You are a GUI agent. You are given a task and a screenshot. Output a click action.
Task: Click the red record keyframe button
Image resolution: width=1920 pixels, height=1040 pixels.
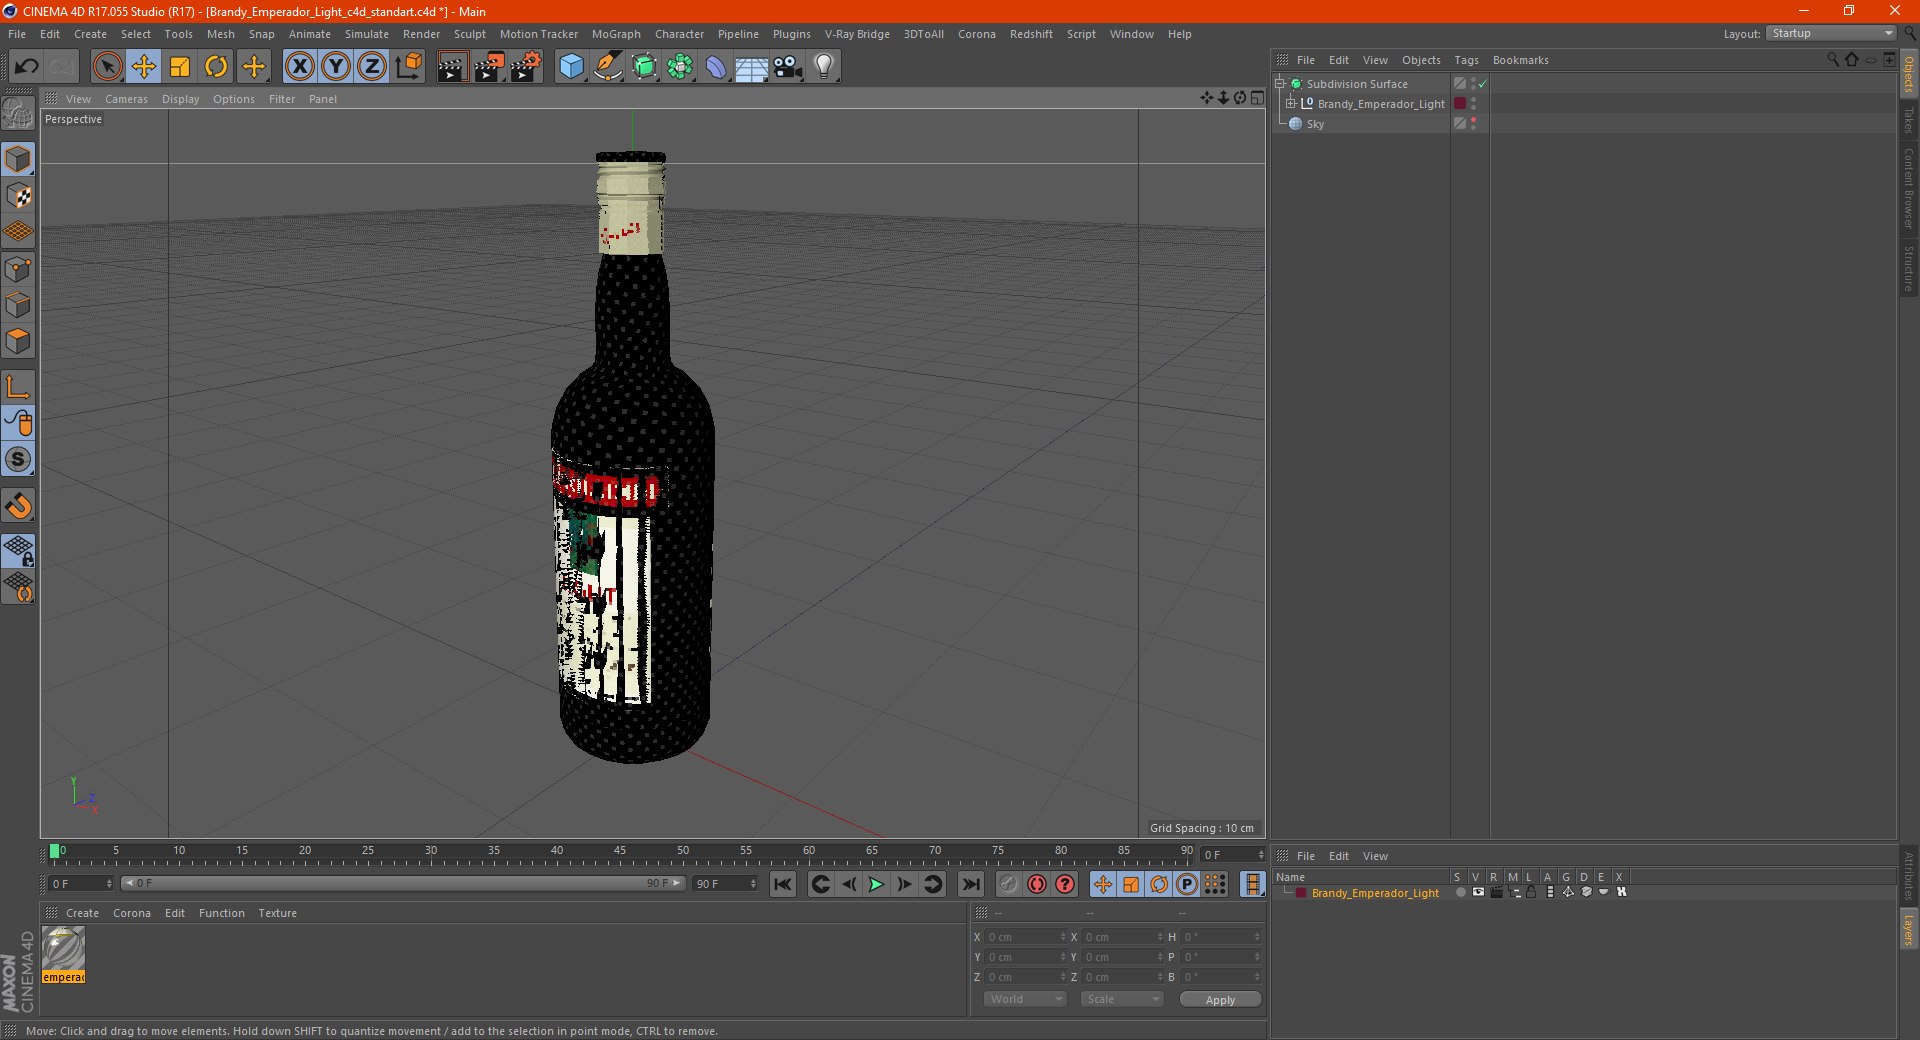[x=1037, y=884]
